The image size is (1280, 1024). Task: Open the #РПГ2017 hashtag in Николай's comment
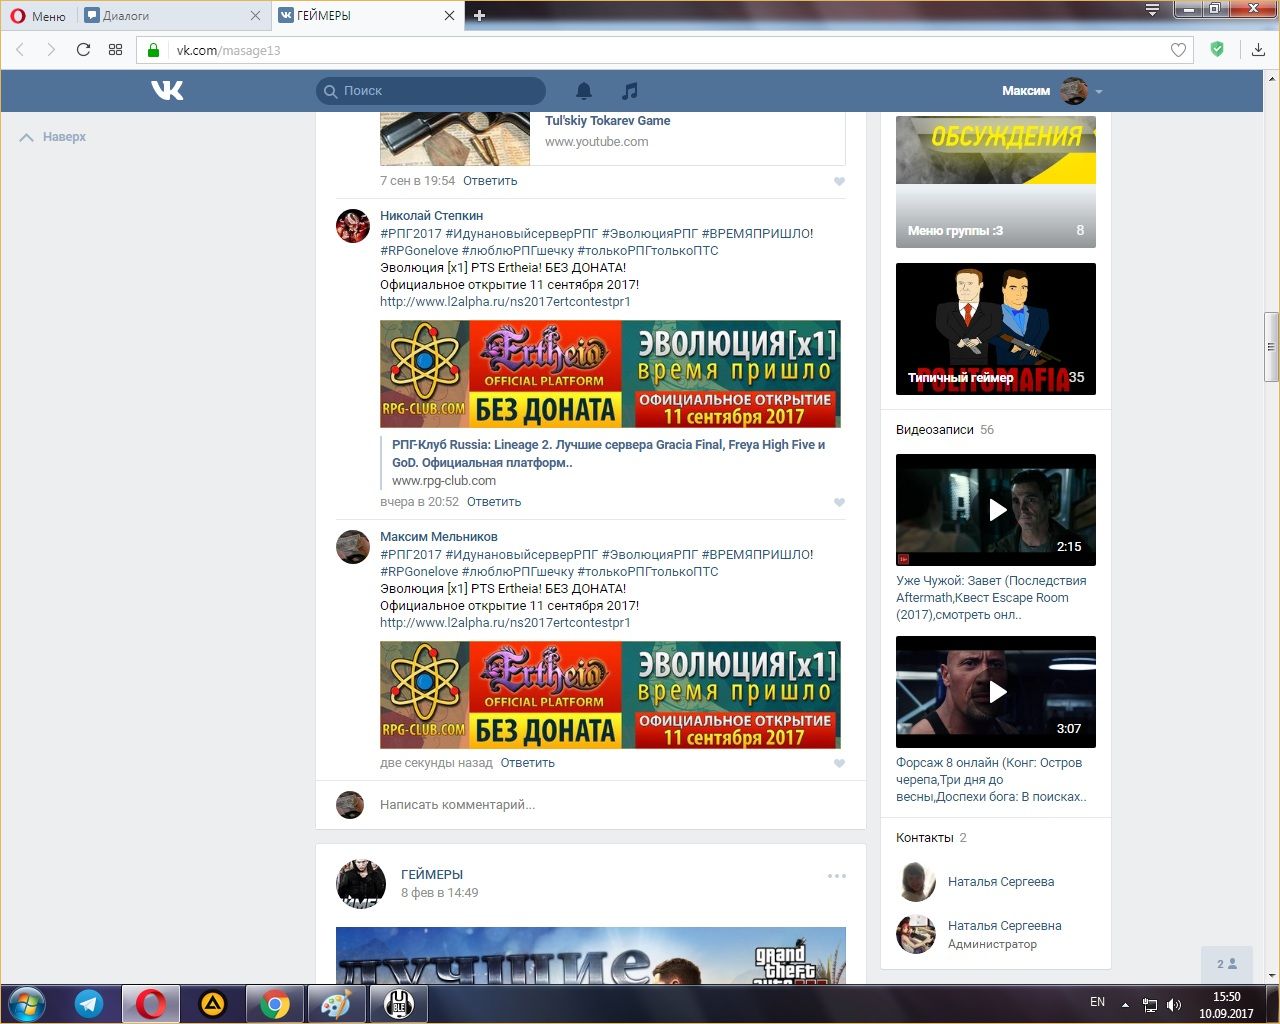tap(410, 233)
